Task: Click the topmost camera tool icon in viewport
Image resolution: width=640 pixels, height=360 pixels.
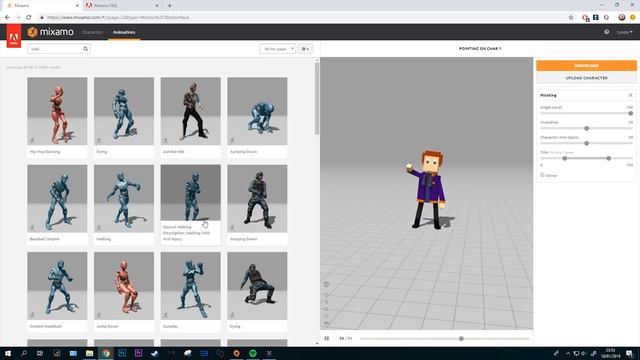Action: coord(326,284)
